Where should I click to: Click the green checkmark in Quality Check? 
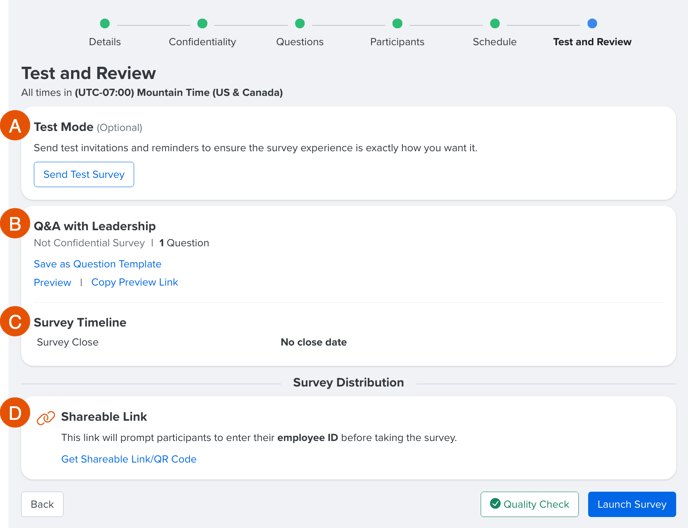(495, 503)
